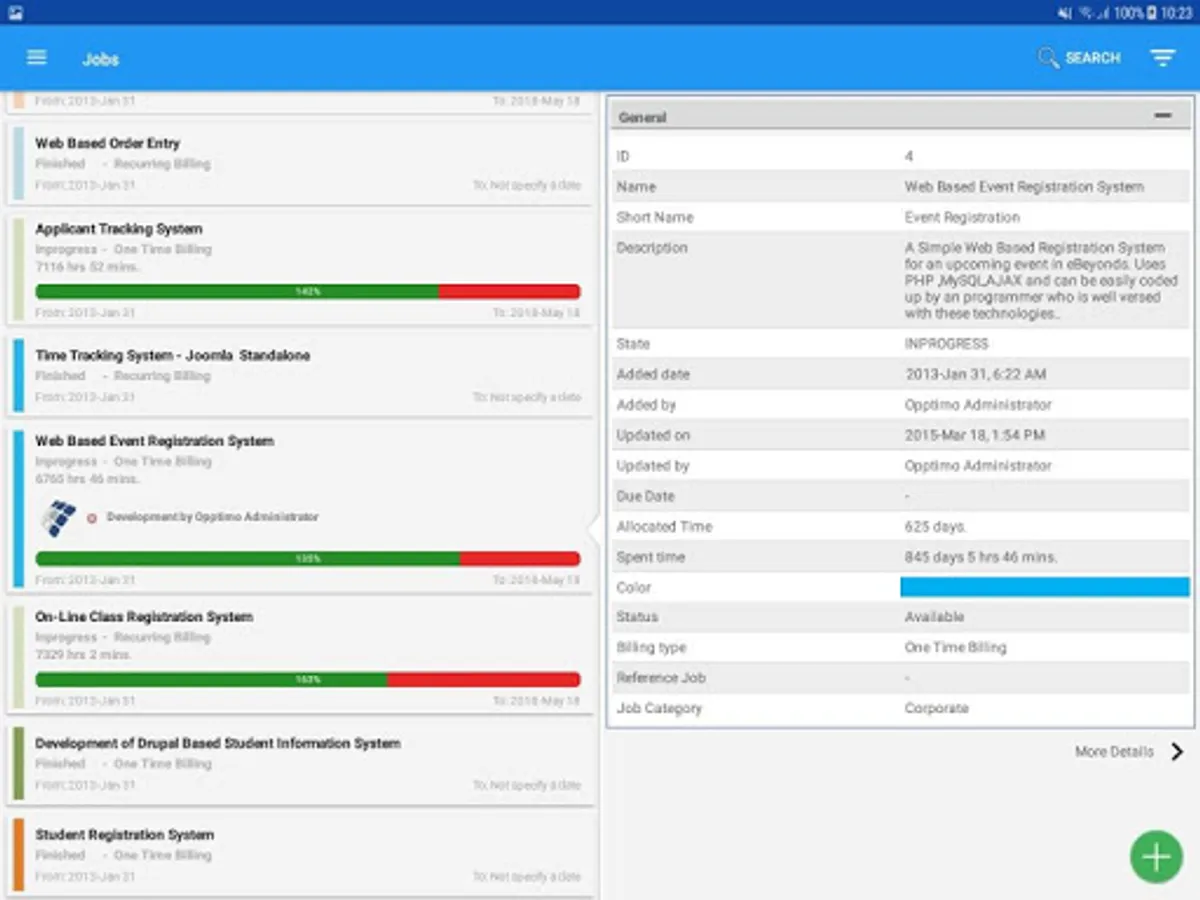Viewport: 1200px width, 900px height.
Task: Click Development by Opptimo Administrator text
Action: click(213, 517)
